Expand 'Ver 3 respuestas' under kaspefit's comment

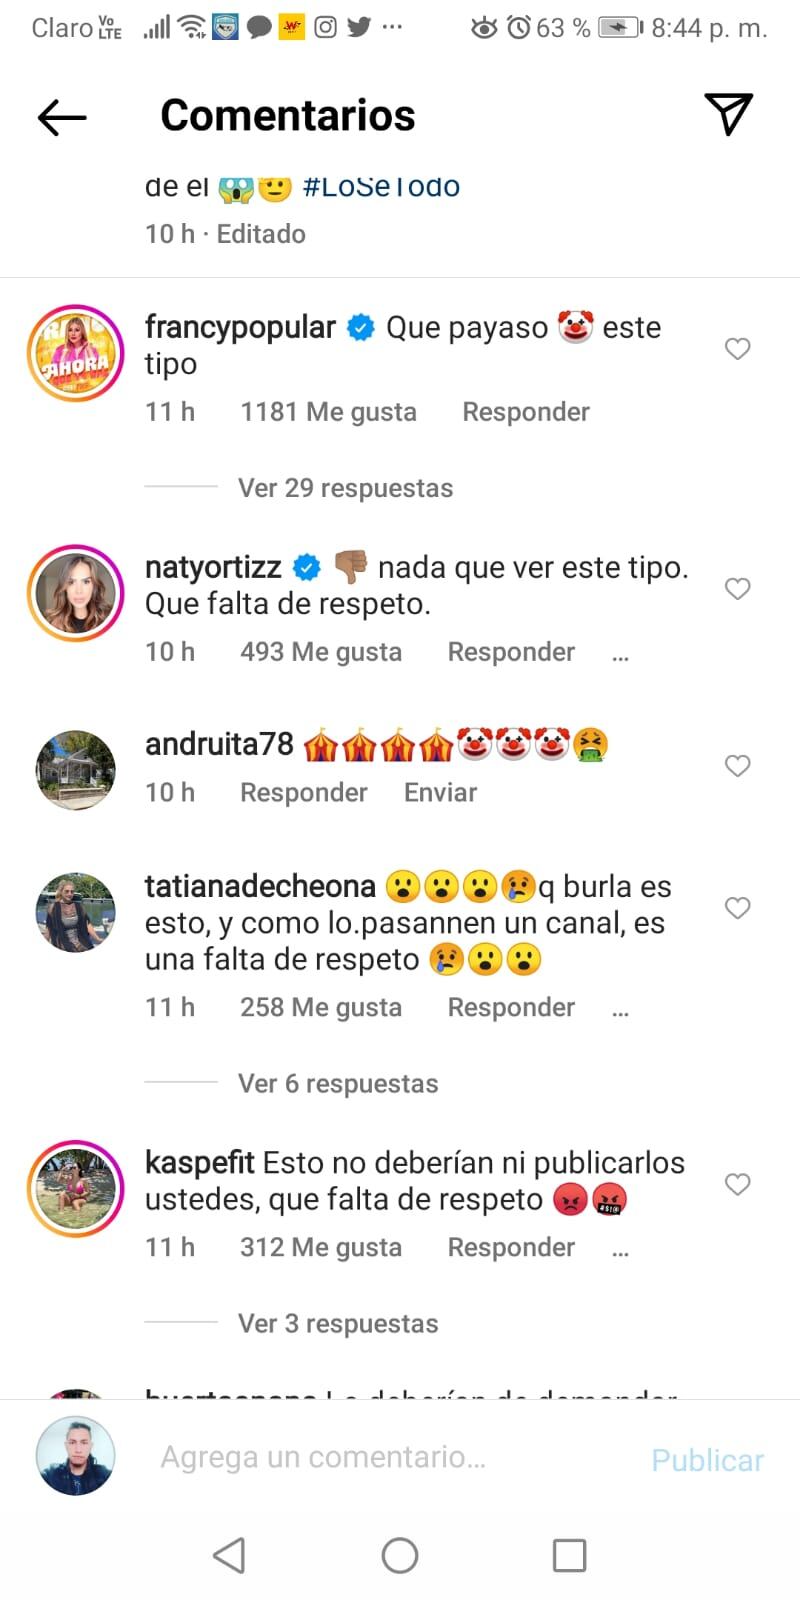(337, 1323)
